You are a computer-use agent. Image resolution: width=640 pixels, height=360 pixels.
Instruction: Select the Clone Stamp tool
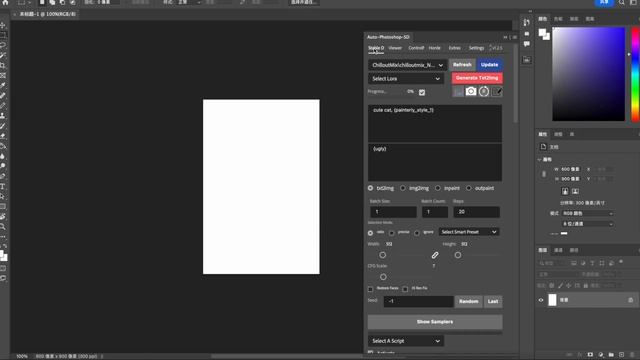click(x=3, y=116)
